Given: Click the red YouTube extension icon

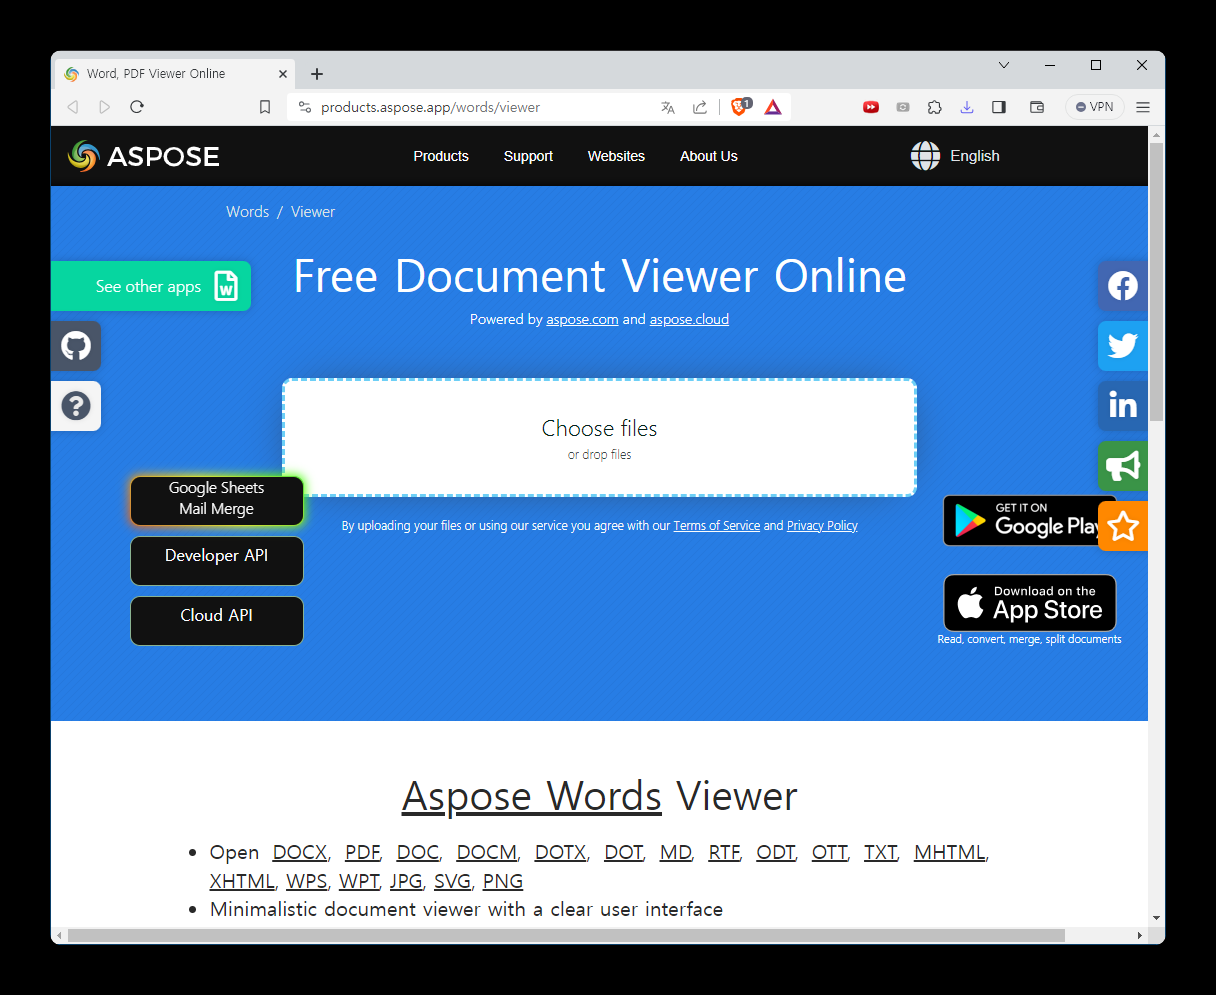Looking at the screenshot, I should [x=871, y=107].
